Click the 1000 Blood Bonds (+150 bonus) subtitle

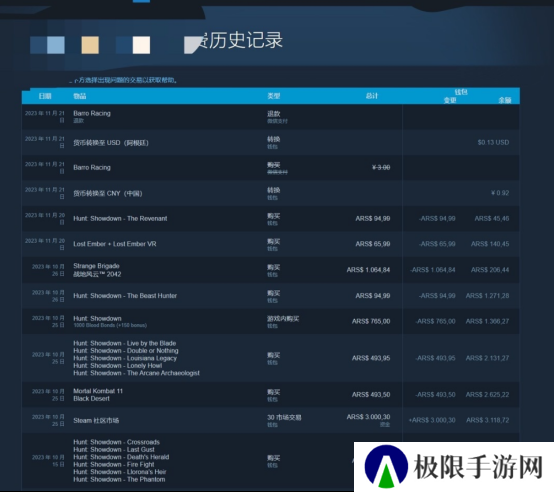click(110, 325)
